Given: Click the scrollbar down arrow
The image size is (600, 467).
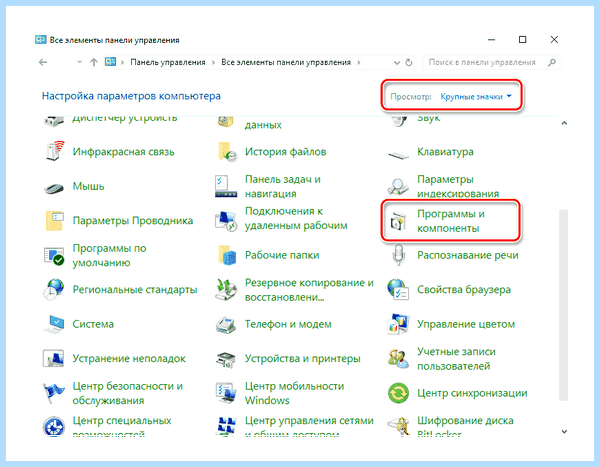Looking at the screenshot, I should click(564, 431).
